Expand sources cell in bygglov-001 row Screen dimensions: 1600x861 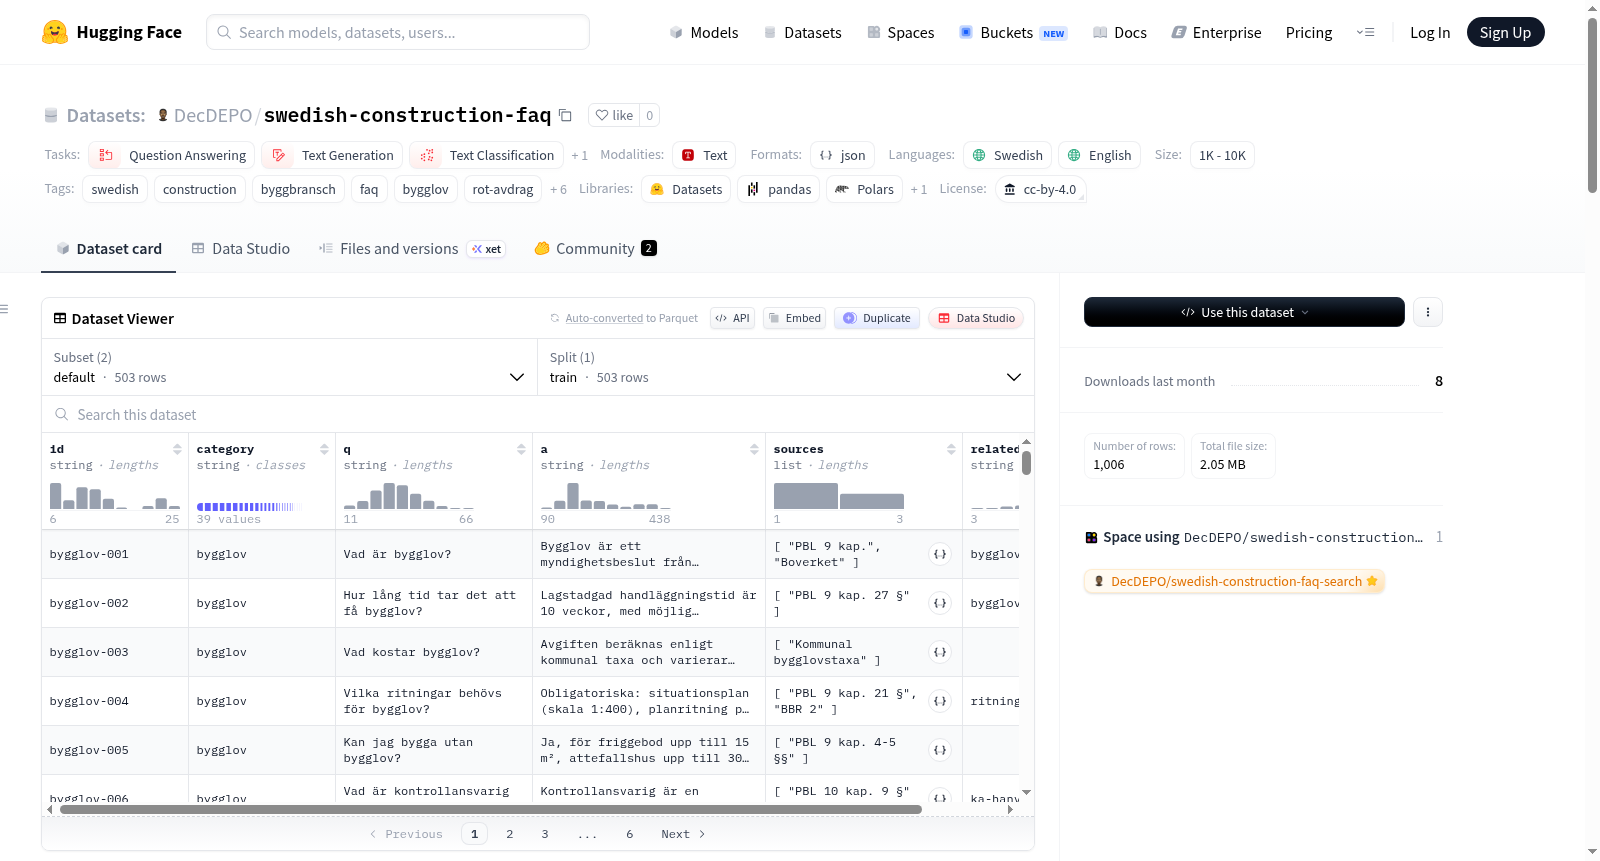pos(940,554)
